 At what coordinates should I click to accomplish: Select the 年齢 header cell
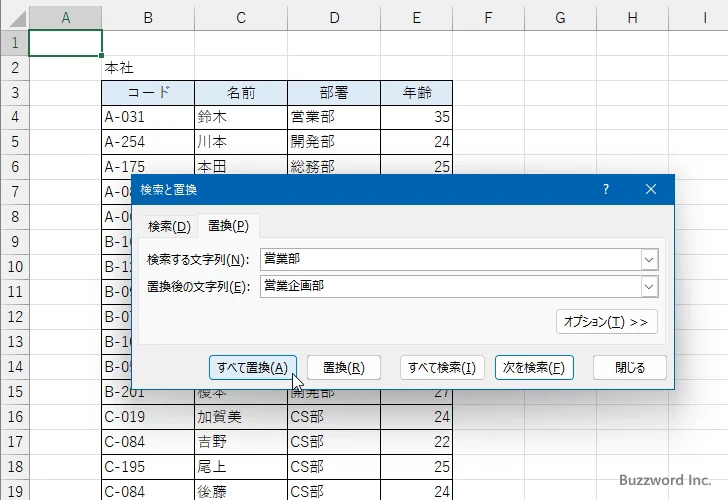[416, 93]
